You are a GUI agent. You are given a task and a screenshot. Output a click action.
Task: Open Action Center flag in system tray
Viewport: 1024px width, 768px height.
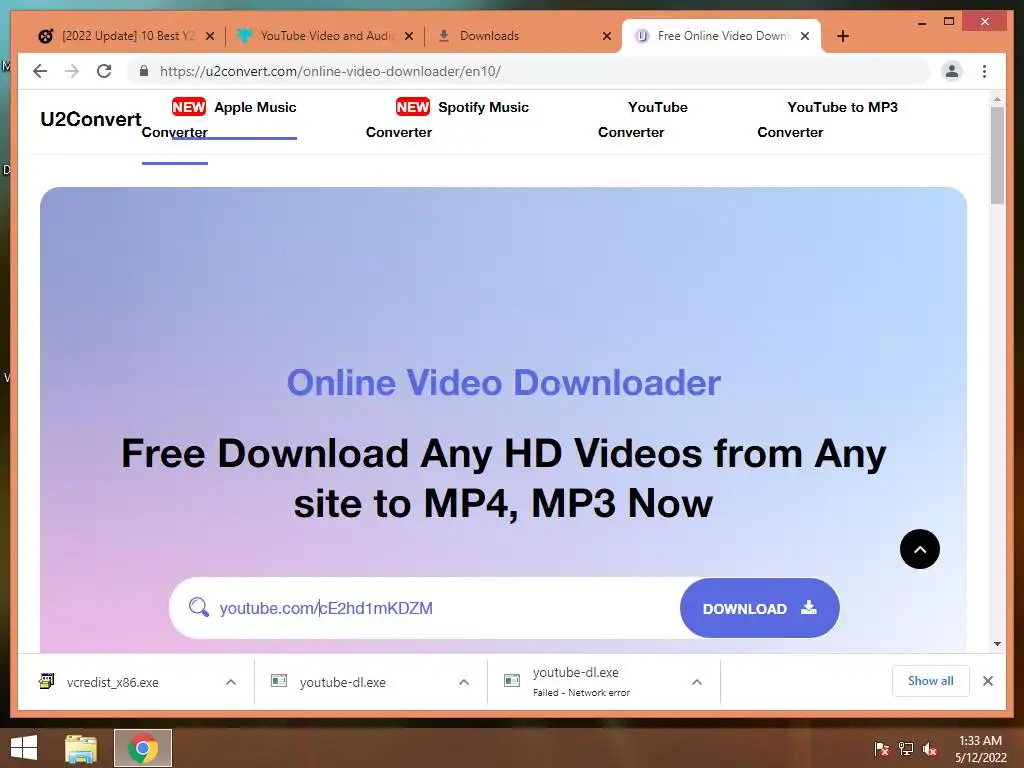[881, 749]
